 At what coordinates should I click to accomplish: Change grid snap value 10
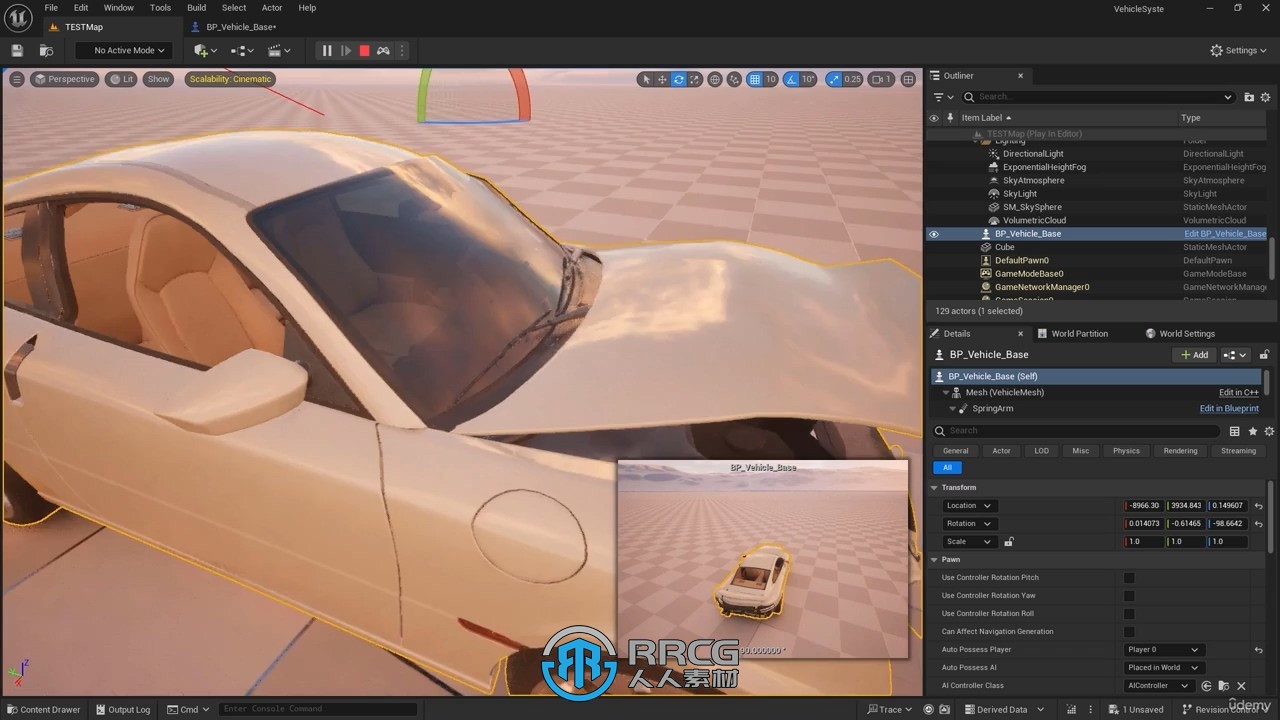pyautogui.click(x=771, y=79)
